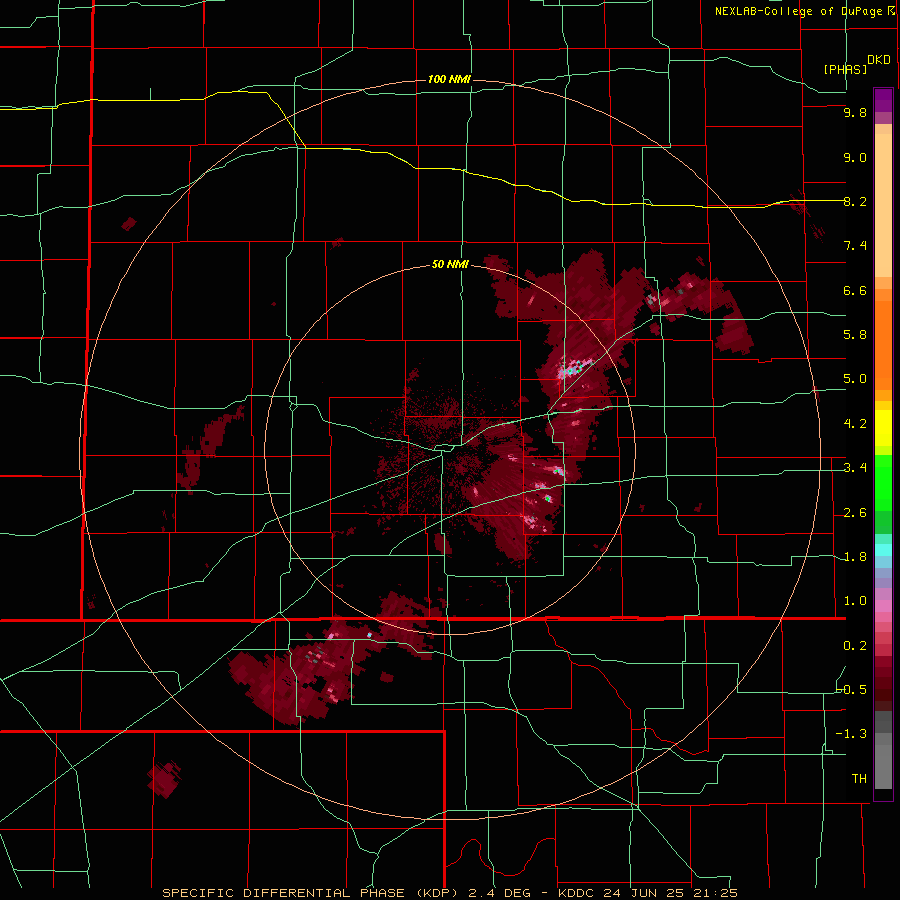This screenshot has width=900, height=900.
Task: Click the NEXLAB-College of DuPage label
Action: [804, 11]
